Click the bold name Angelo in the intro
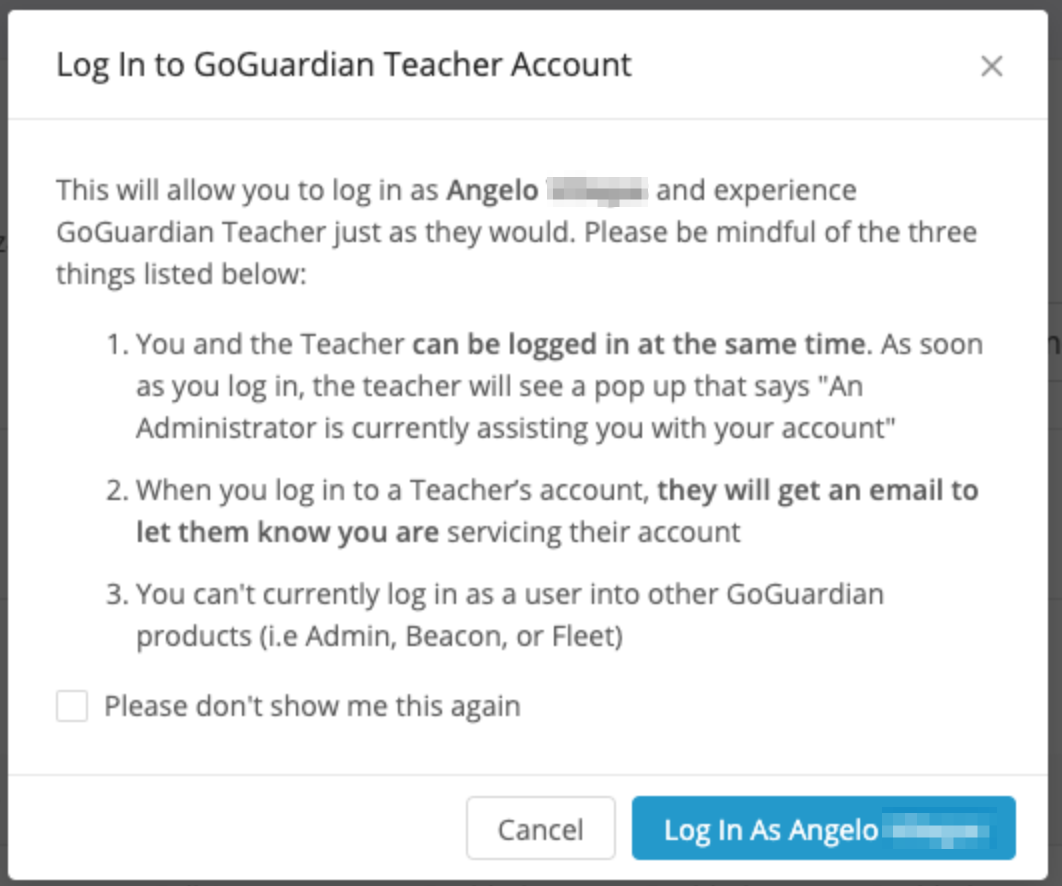This screenshot has height=886, width=1062. 493,190
